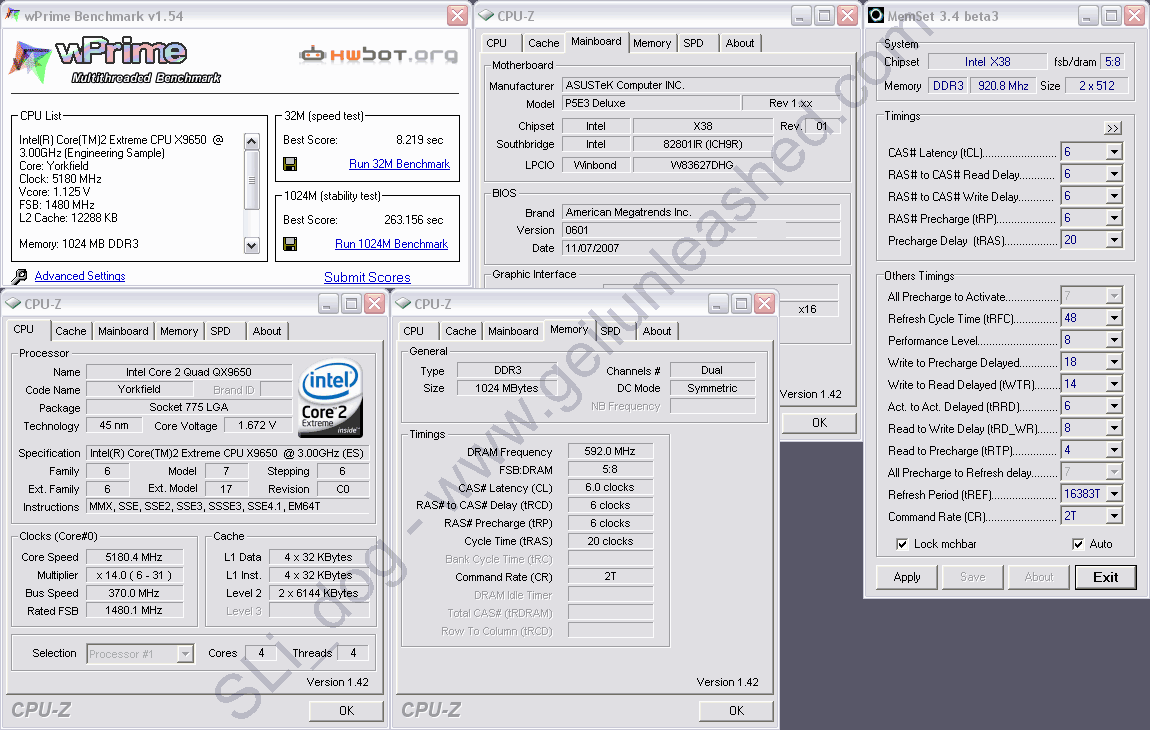Click the DRAM Frequency 592.0 MHz field
The width and height of the screenshot is (1150, 730).
pyautogui.click(x=609, y=451)
